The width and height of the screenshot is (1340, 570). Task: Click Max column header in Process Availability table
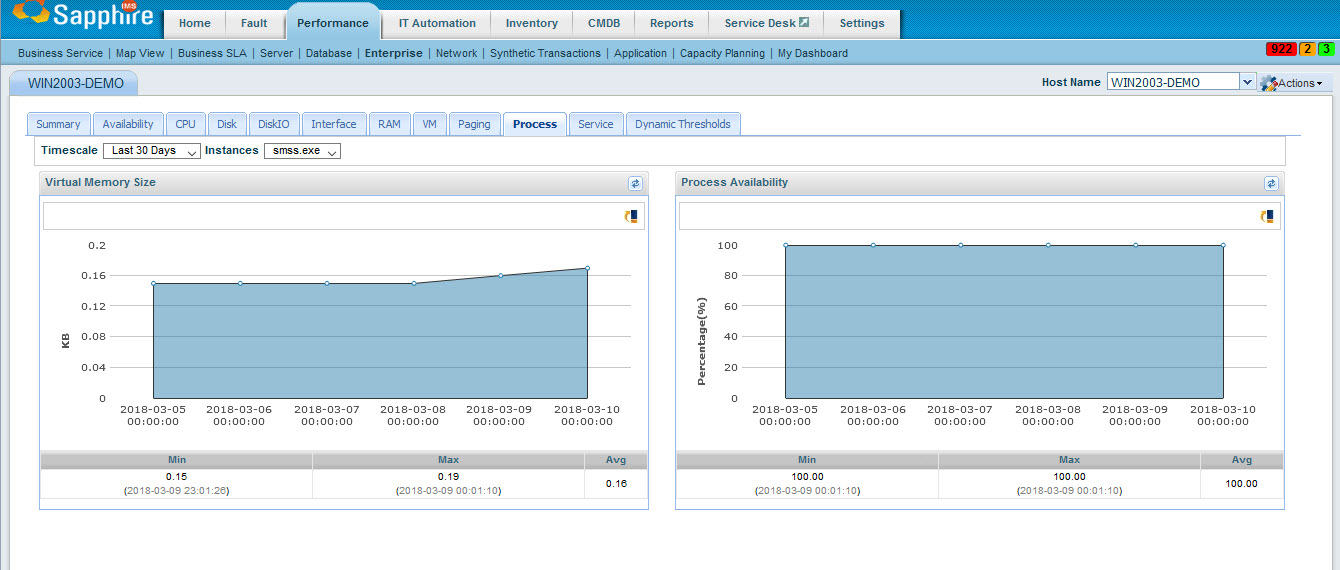(x=1069, y=460)
